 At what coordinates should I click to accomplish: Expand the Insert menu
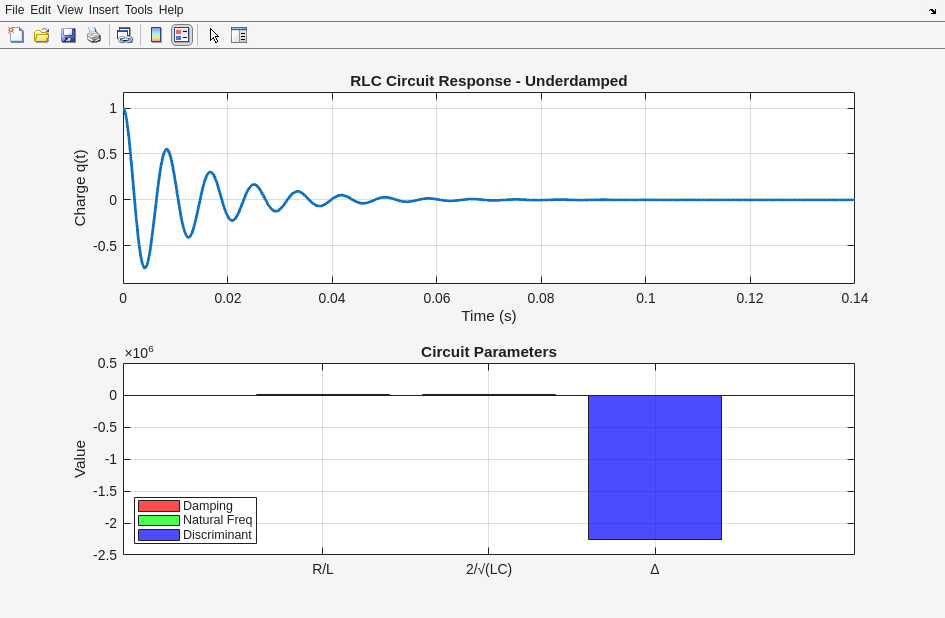pos(103,10)
